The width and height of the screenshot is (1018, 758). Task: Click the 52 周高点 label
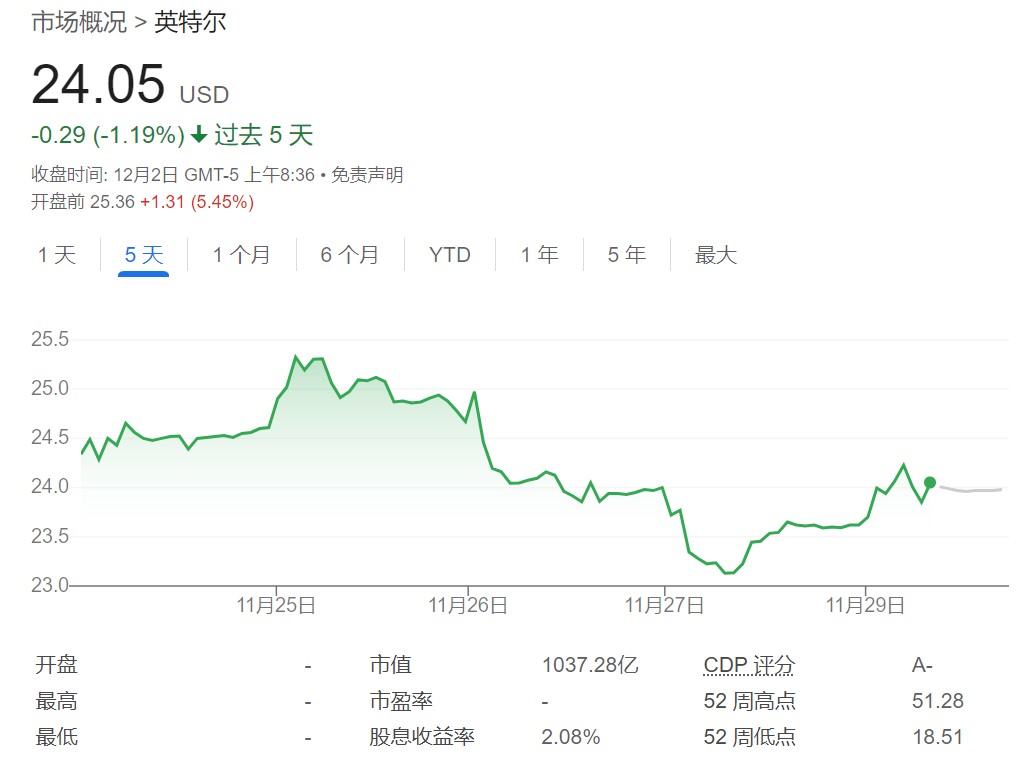(749, 701)
